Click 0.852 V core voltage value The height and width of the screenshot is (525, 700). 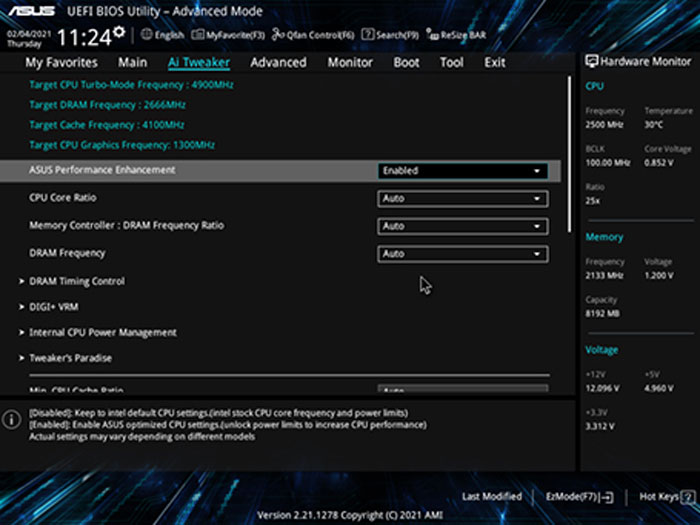point(658,163)
